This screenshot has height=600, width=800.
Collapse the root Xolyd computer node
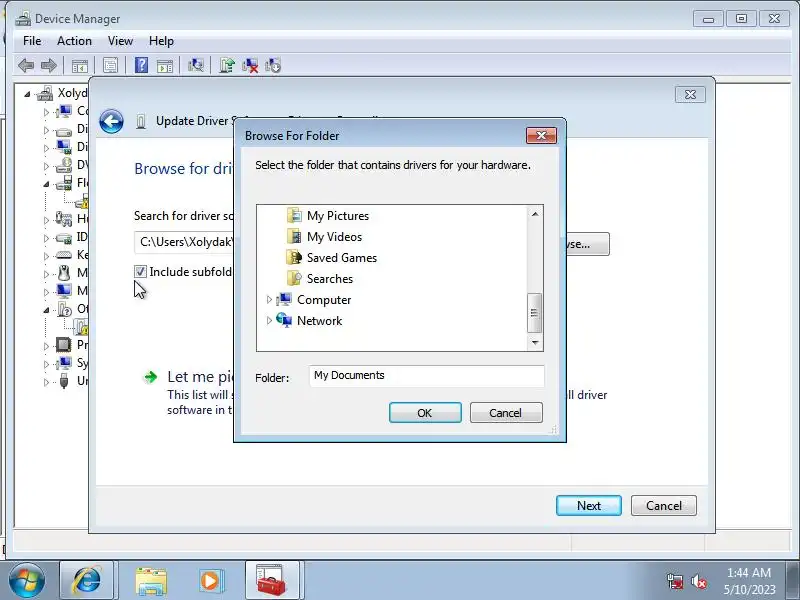pyautogui.click(x=27, y=94)
